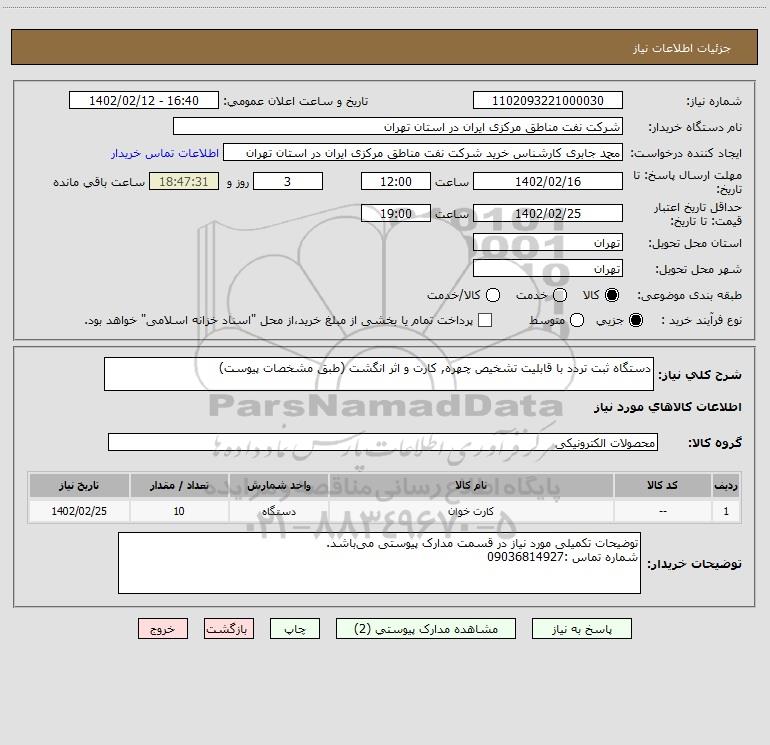Screen dimensions: 770x745
Task: Click the general need description text box
Action: click(x=379, y=374)
